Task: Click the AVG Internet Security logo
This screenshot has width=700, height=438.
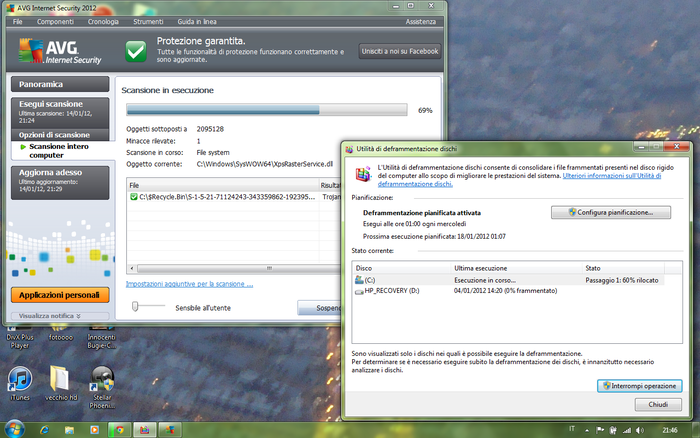Action: click(60, 51)
